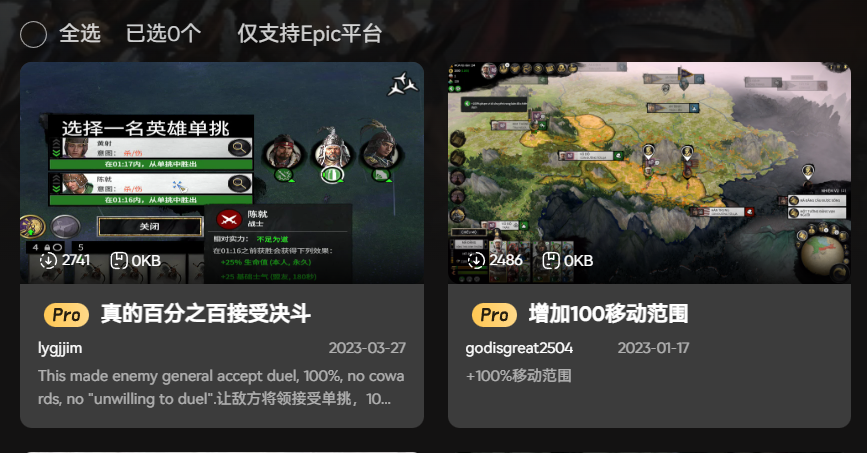The image size is (867, 453).
Task: Click download count icon showing 2486
Action: pos(476,260)
